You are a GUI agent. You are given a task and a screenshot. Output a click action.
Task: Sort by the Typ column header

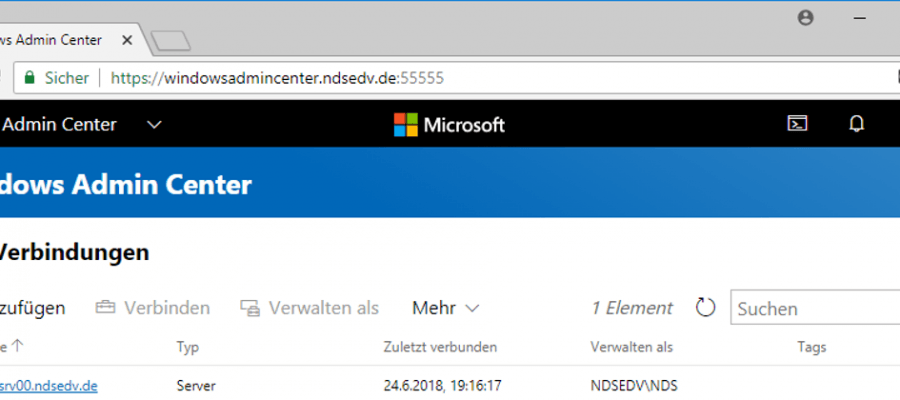pyautogui.click(x=188, y=347)
